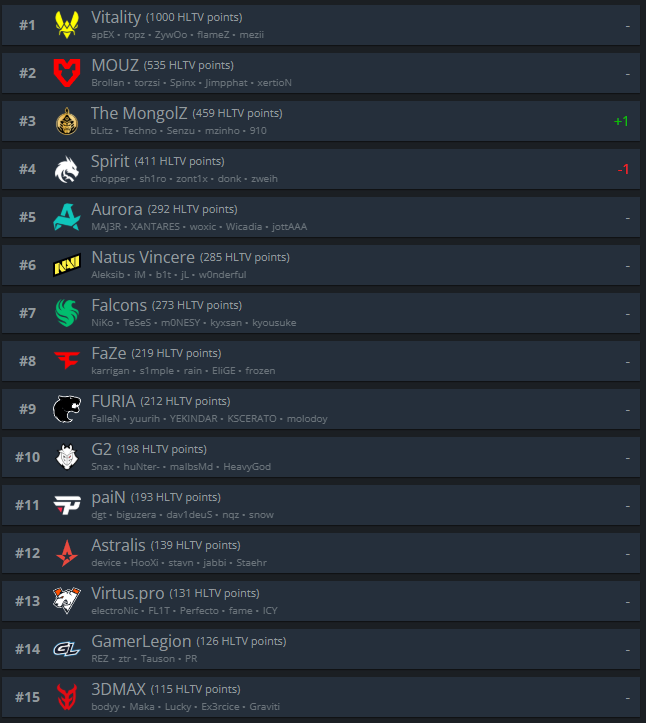
Task: Expand the #15 3DMAX ranking row
Action: [x=321, y=697]
